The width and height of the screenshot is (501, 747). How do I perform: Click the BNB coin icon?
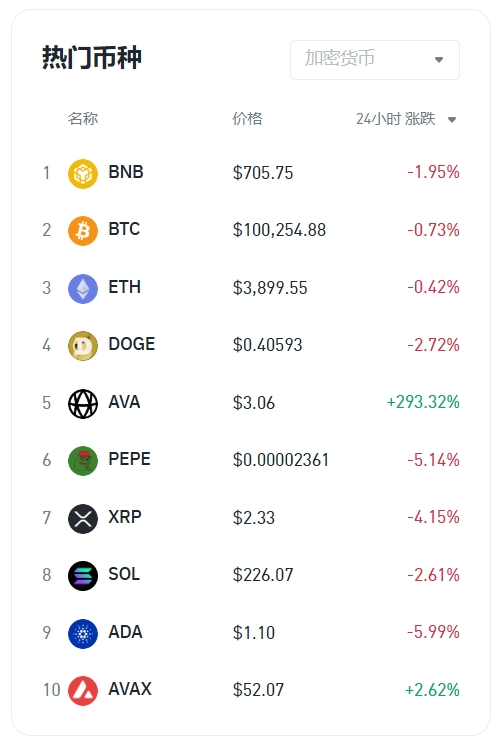coord(83,174)
